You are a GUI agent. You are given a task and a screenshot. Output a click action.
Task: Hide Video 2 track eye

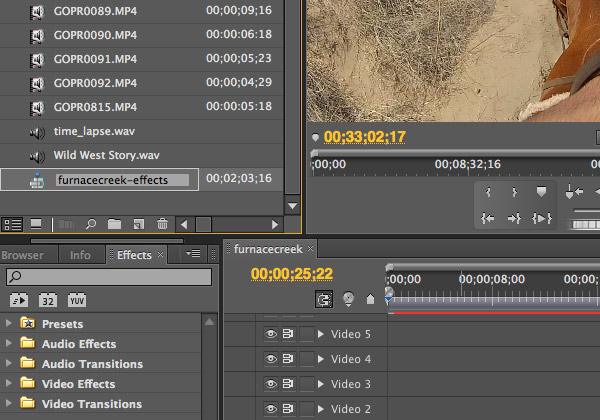tap(271, 409)
